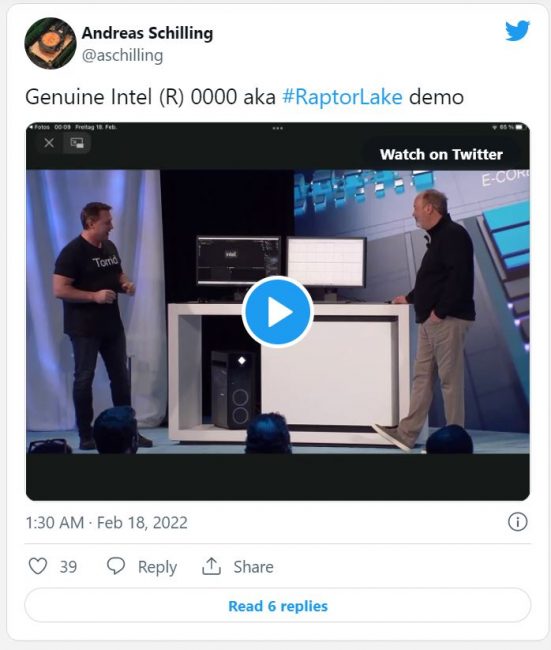Click the Watch on Twitter button
Image resolution: width=551 pixels, height=650 pixels.
click(x=441, y=154)
